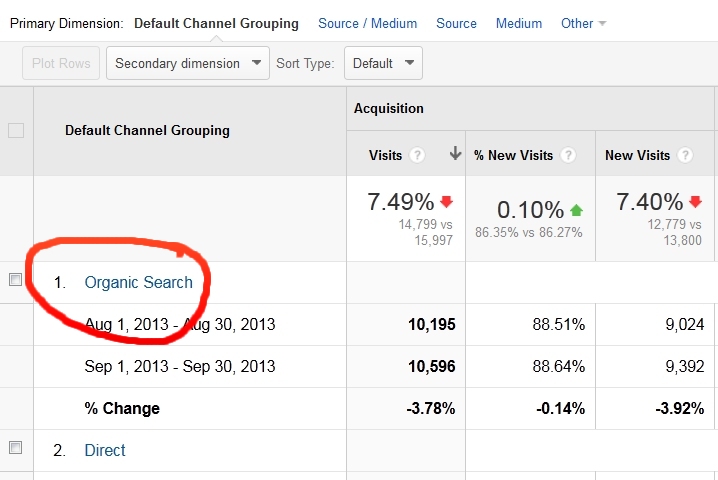Click the 7.40% new visits summary
The width and height of the screenshot is (718, 480).
pos(649,202)
